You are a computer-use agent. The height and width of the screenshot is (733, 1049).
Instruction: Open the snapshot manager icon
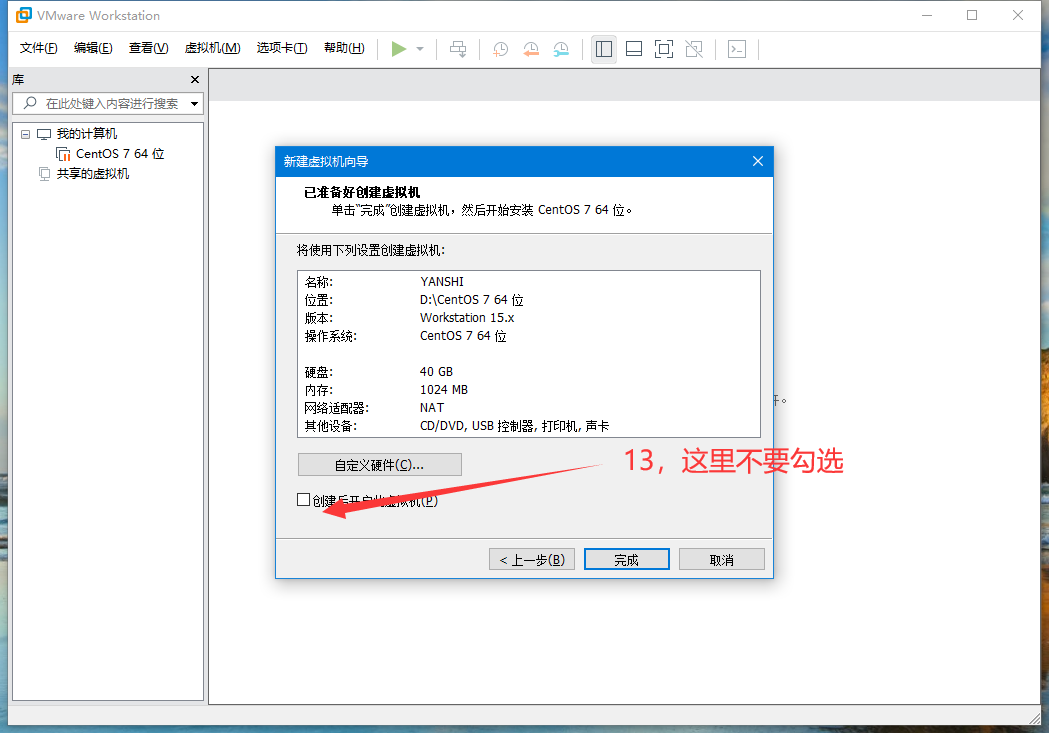click(x=562, y=49)
